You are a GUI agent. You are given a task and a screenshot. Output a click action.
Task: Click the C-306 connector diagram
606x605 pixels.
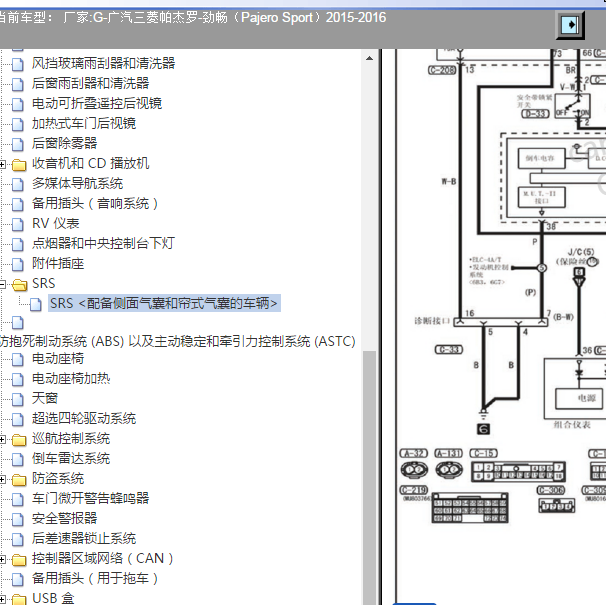(557, 505)
